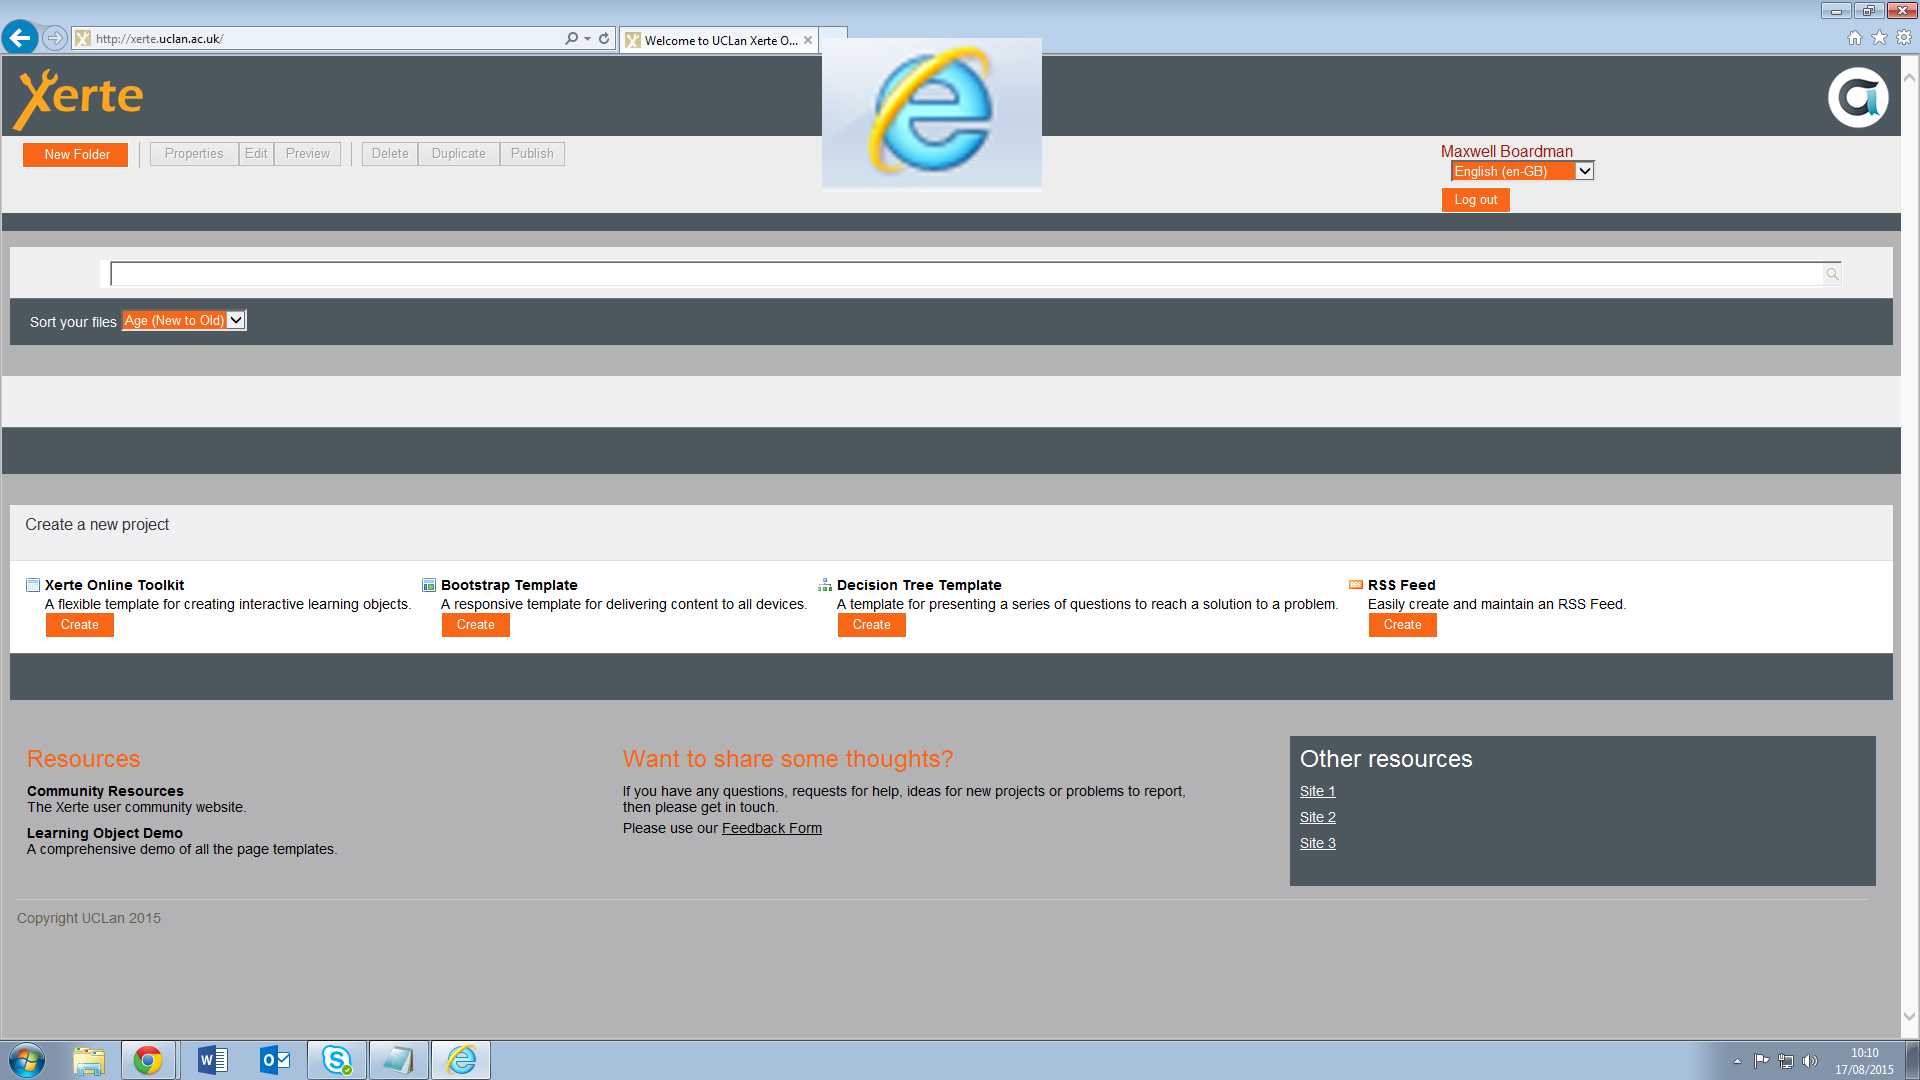This screenshot has width=1920, height=1080.
Task: Click the Preview toolbar button
Action: click(307, 153)
